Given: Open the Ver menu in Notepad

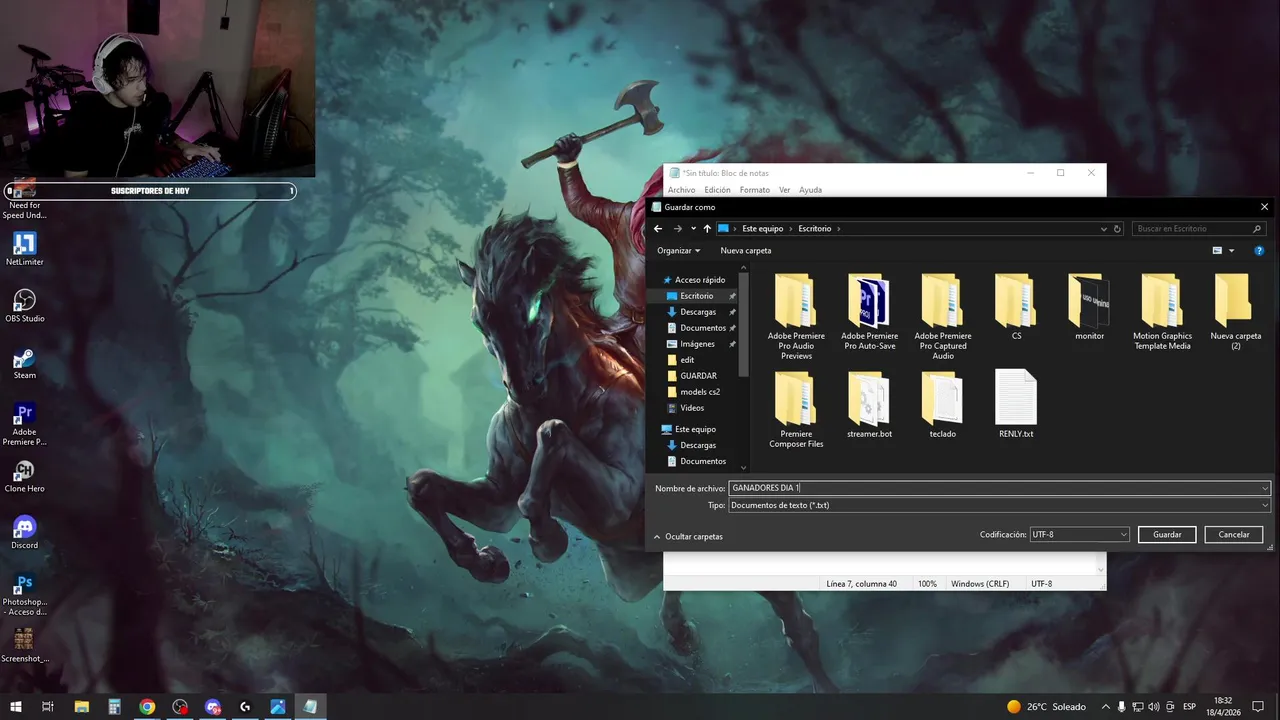Looking at the screenshot, I should coord(785,190).
